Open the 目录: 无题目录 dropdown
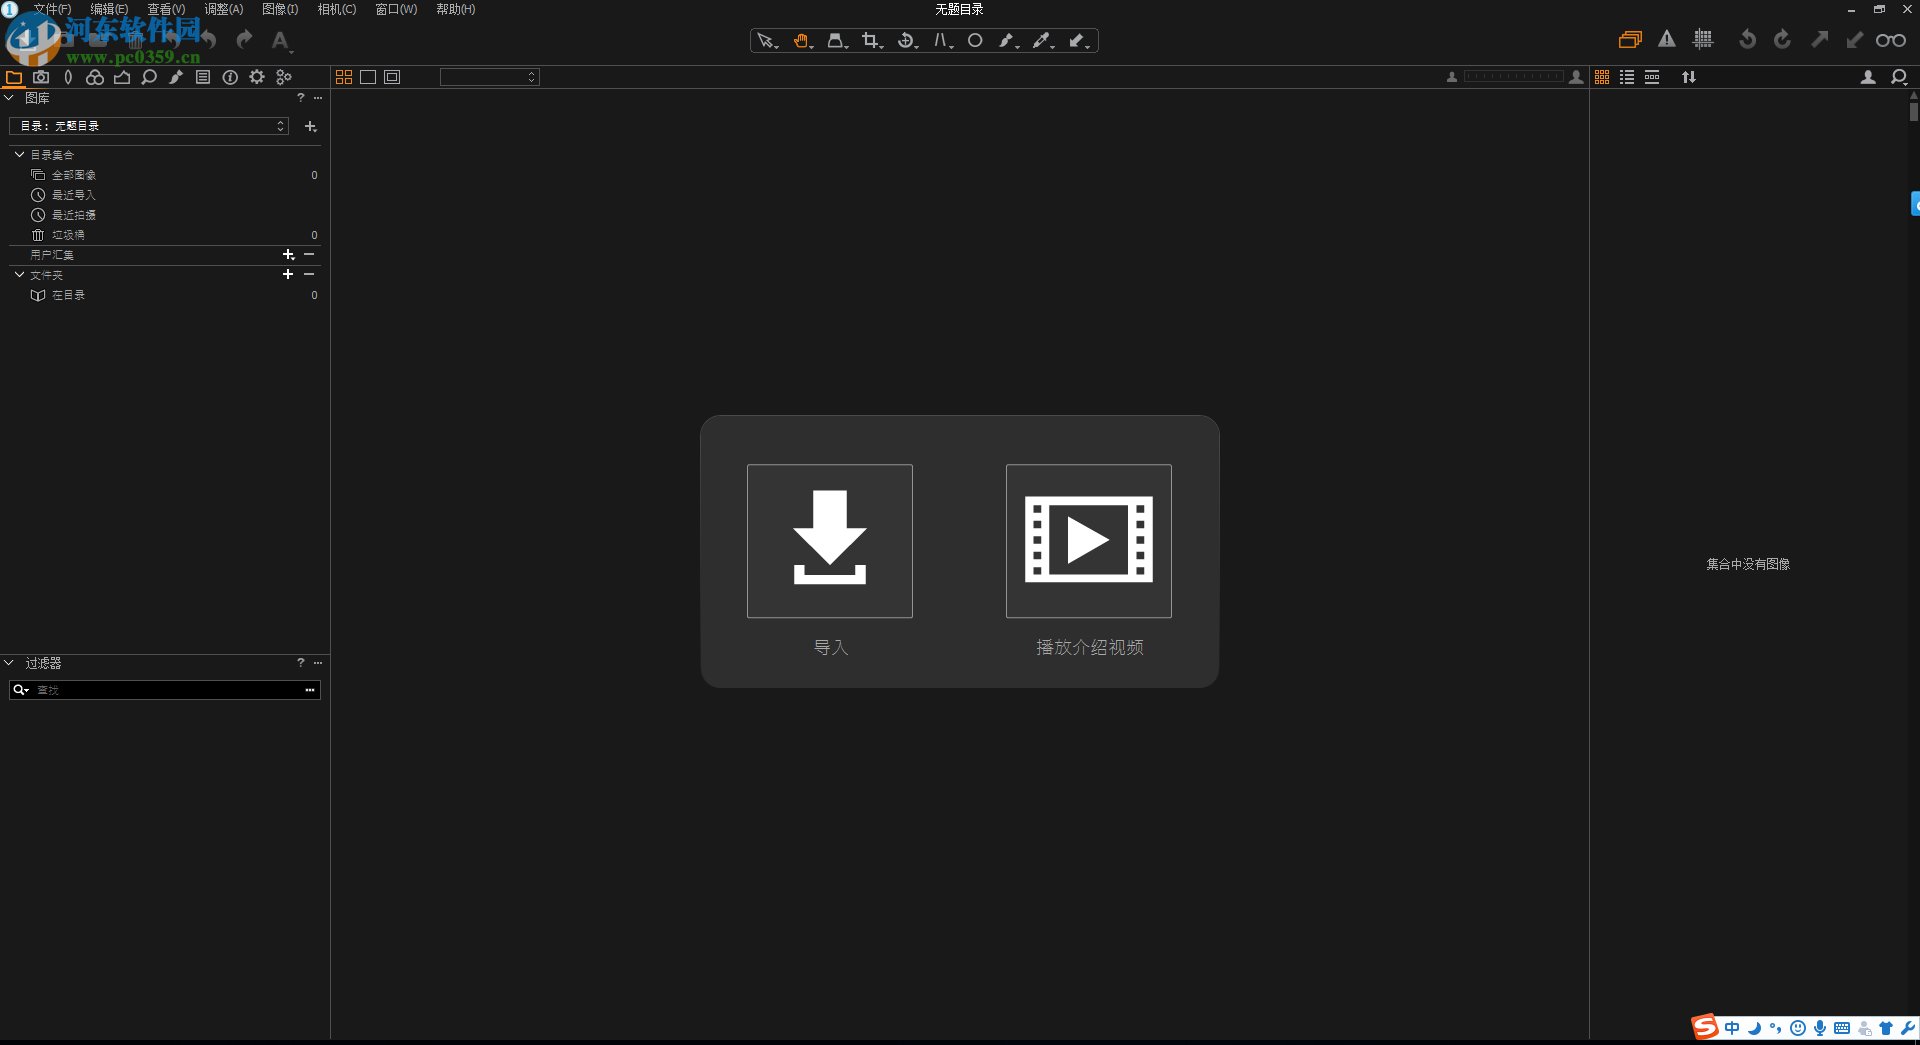Viewport: 1920px width, 1045px height. coord(148,126)
